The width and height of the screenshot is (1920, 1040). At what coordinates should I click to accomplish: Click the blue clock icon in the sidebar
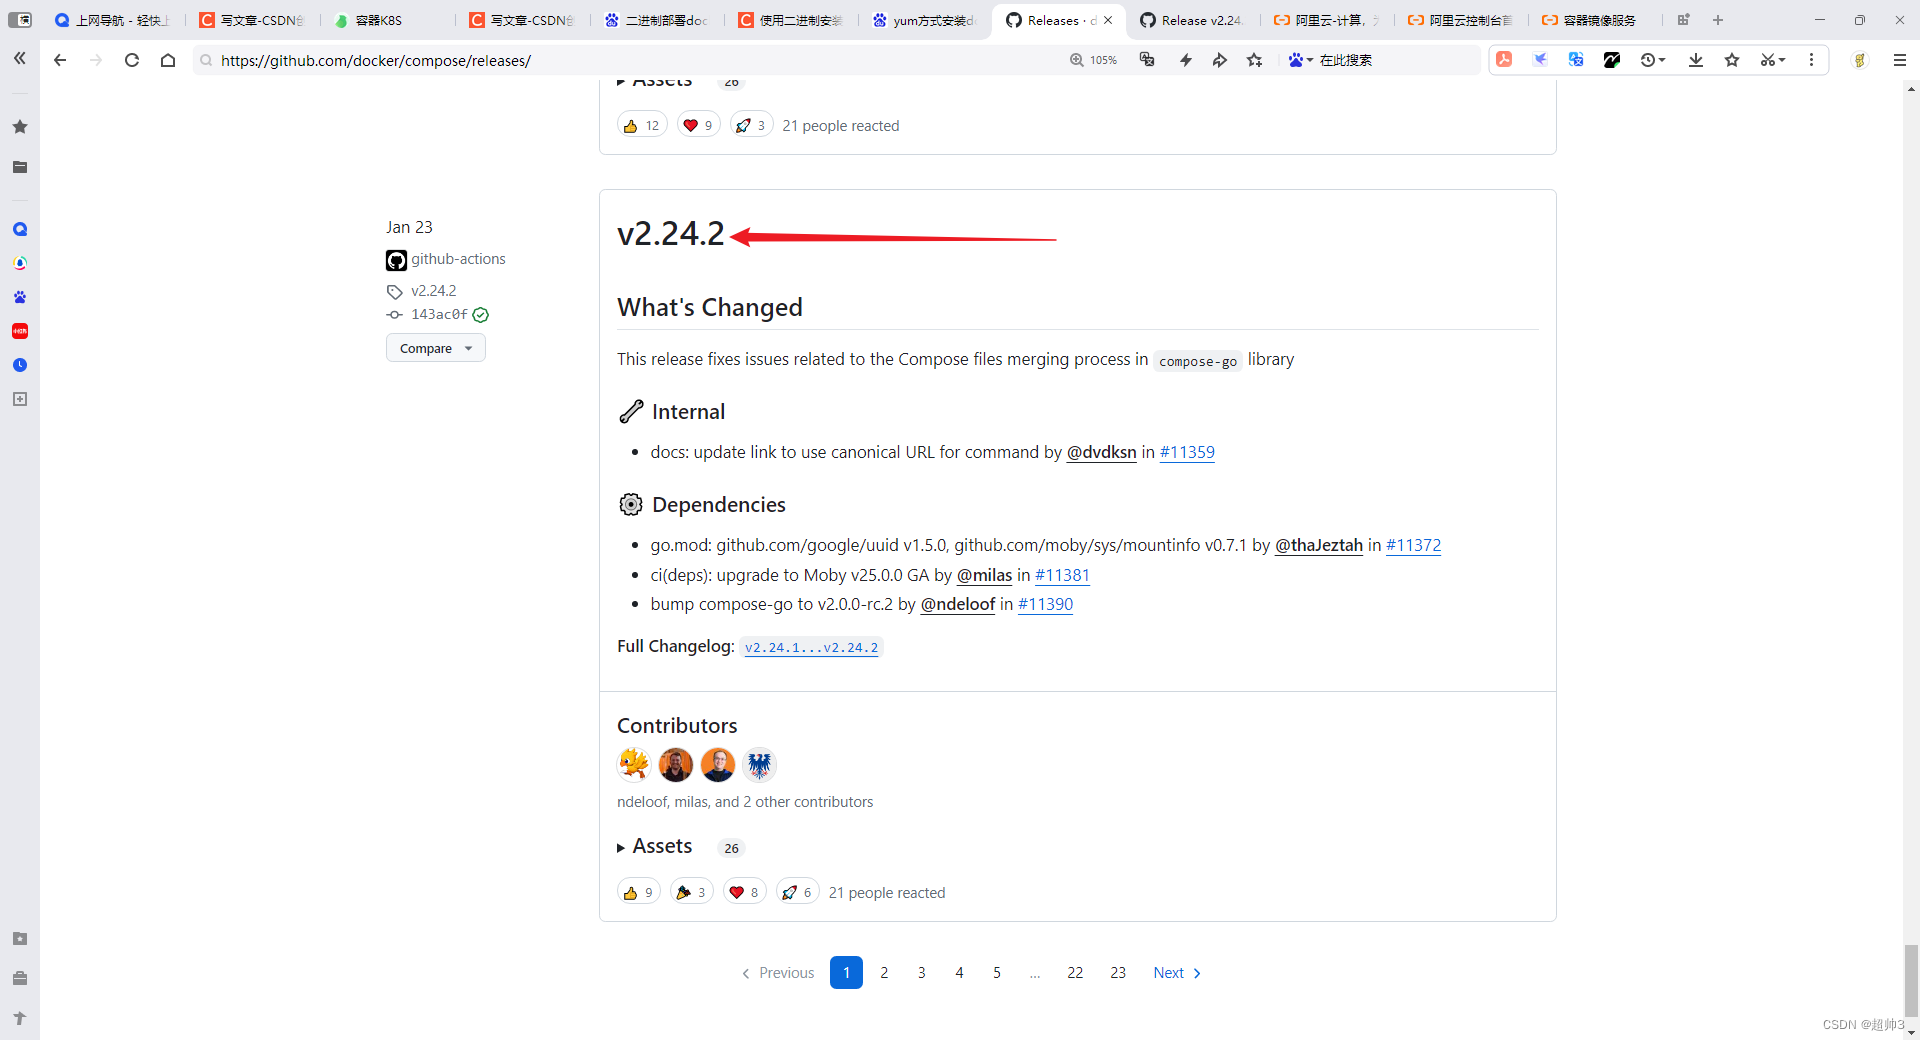tap(20, 365)
